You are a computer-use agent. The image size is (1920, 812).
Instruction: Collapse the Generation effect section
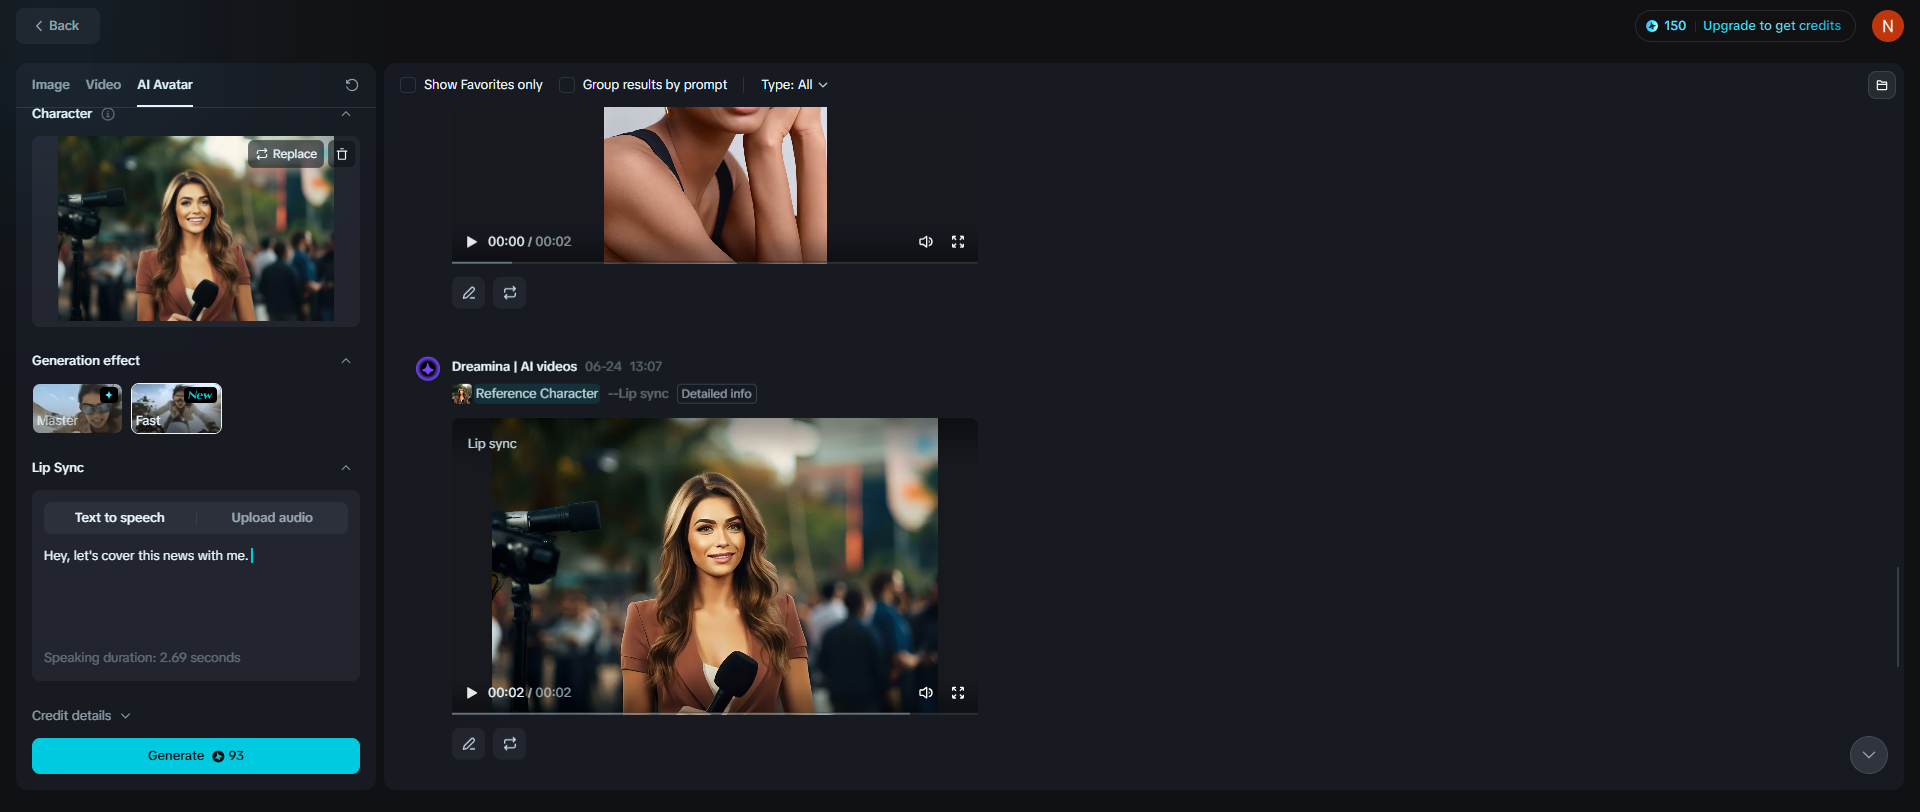pyautogui.click(x=346, y=361)
